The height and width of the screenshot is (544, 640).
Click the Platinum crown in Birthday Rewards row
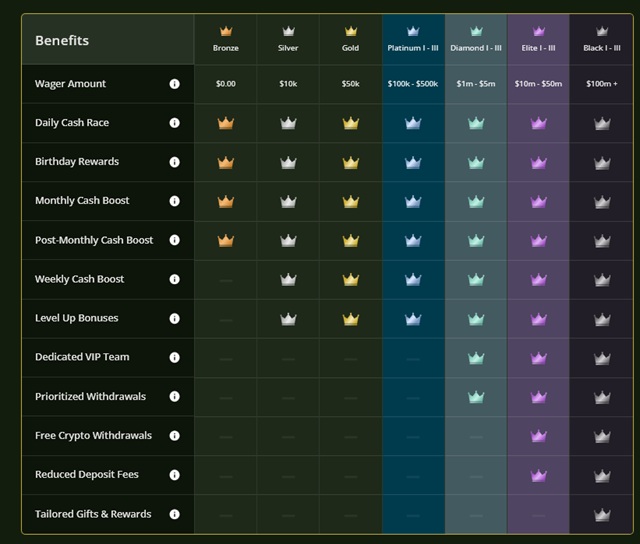click(x=413, y=162)
